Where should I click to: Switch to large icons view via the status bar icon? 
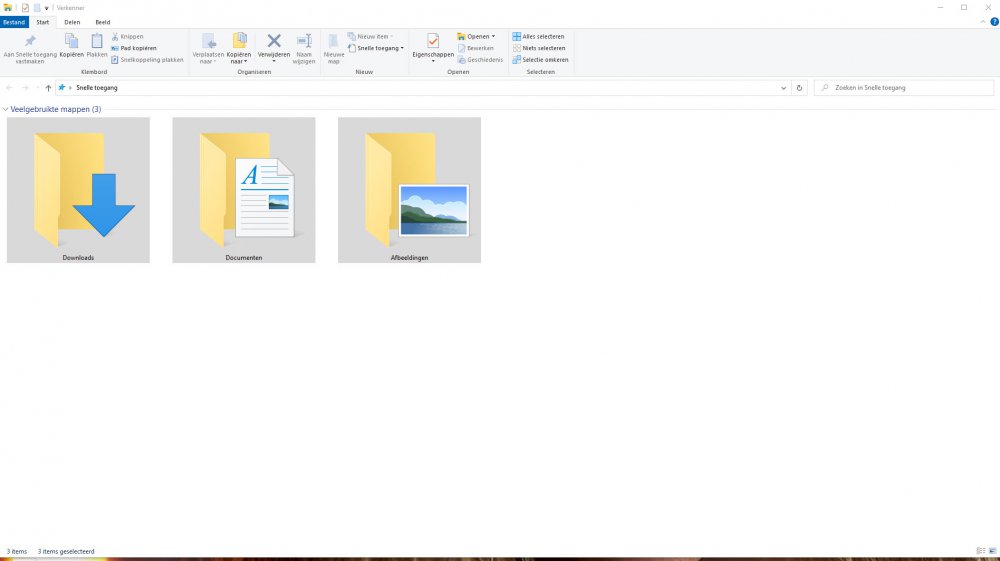click(992, 551)
